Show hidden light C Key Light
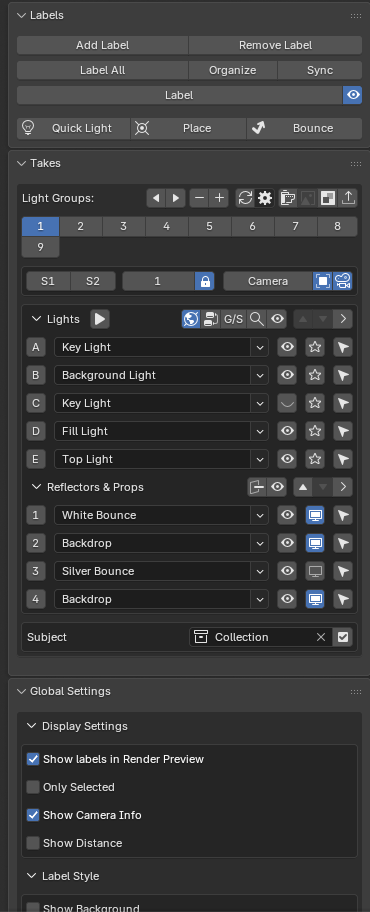 (287, 403)
